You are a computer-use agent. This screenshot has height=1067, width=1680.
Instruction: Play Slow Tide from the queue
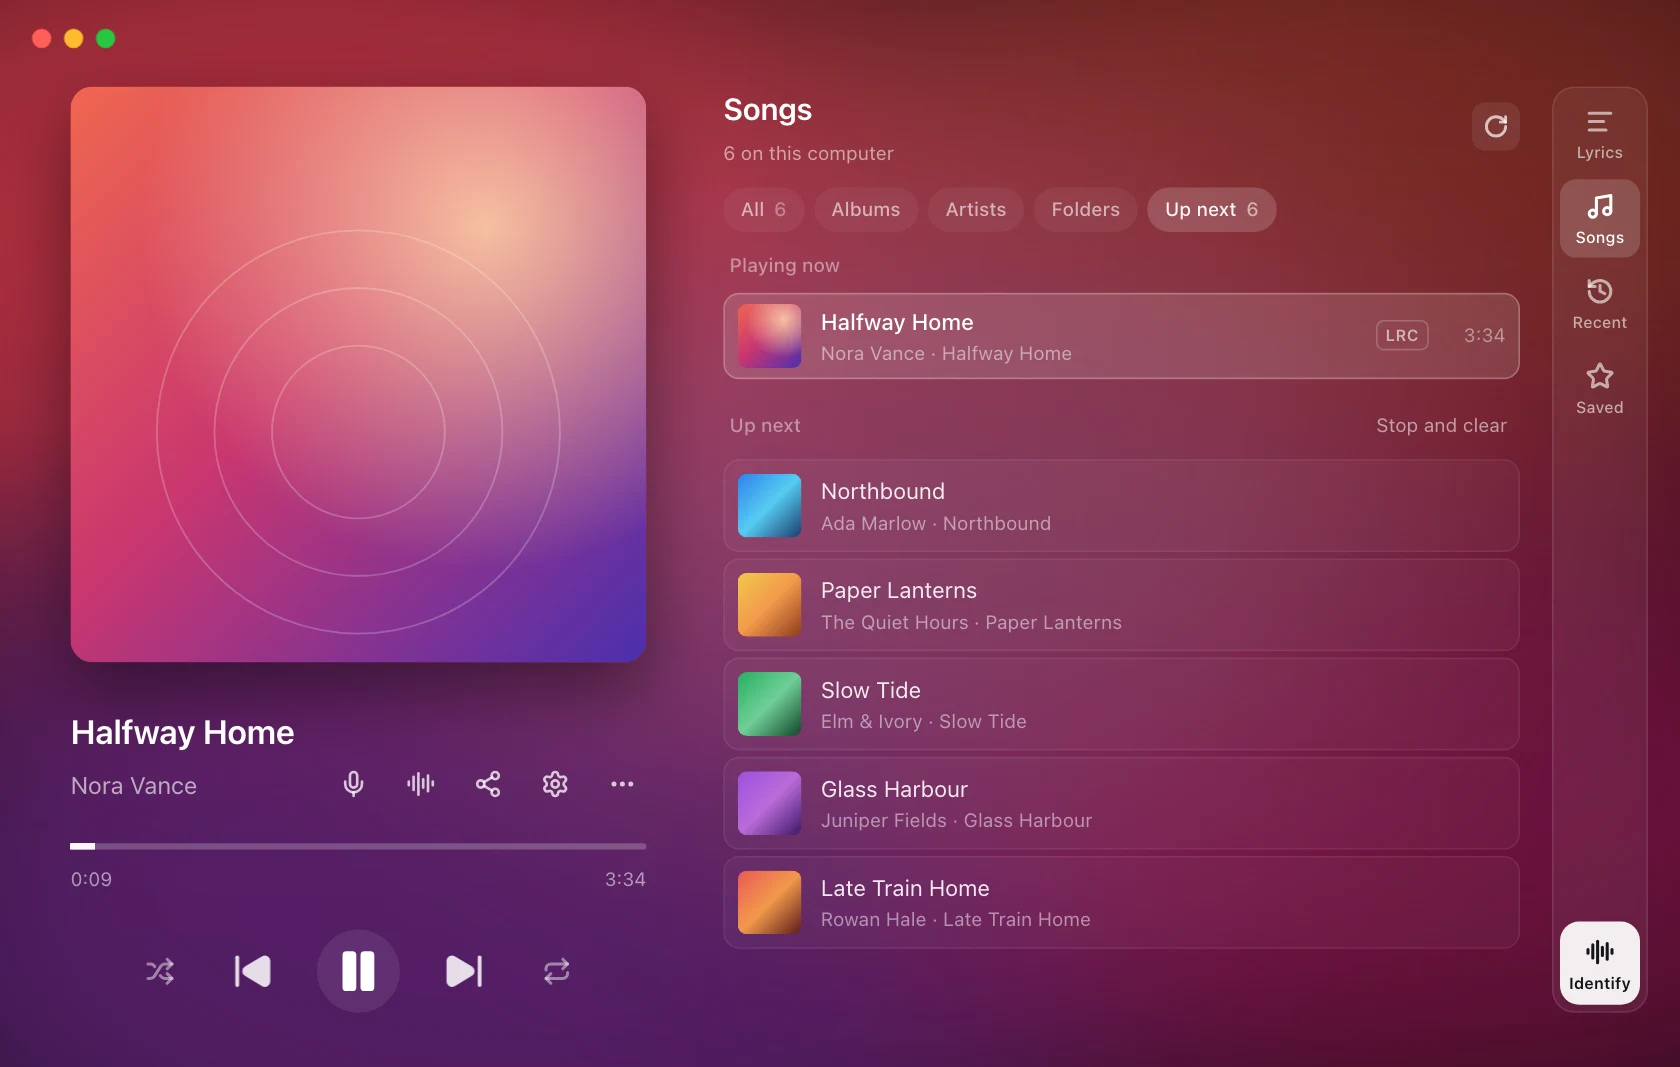(1121, 704)
